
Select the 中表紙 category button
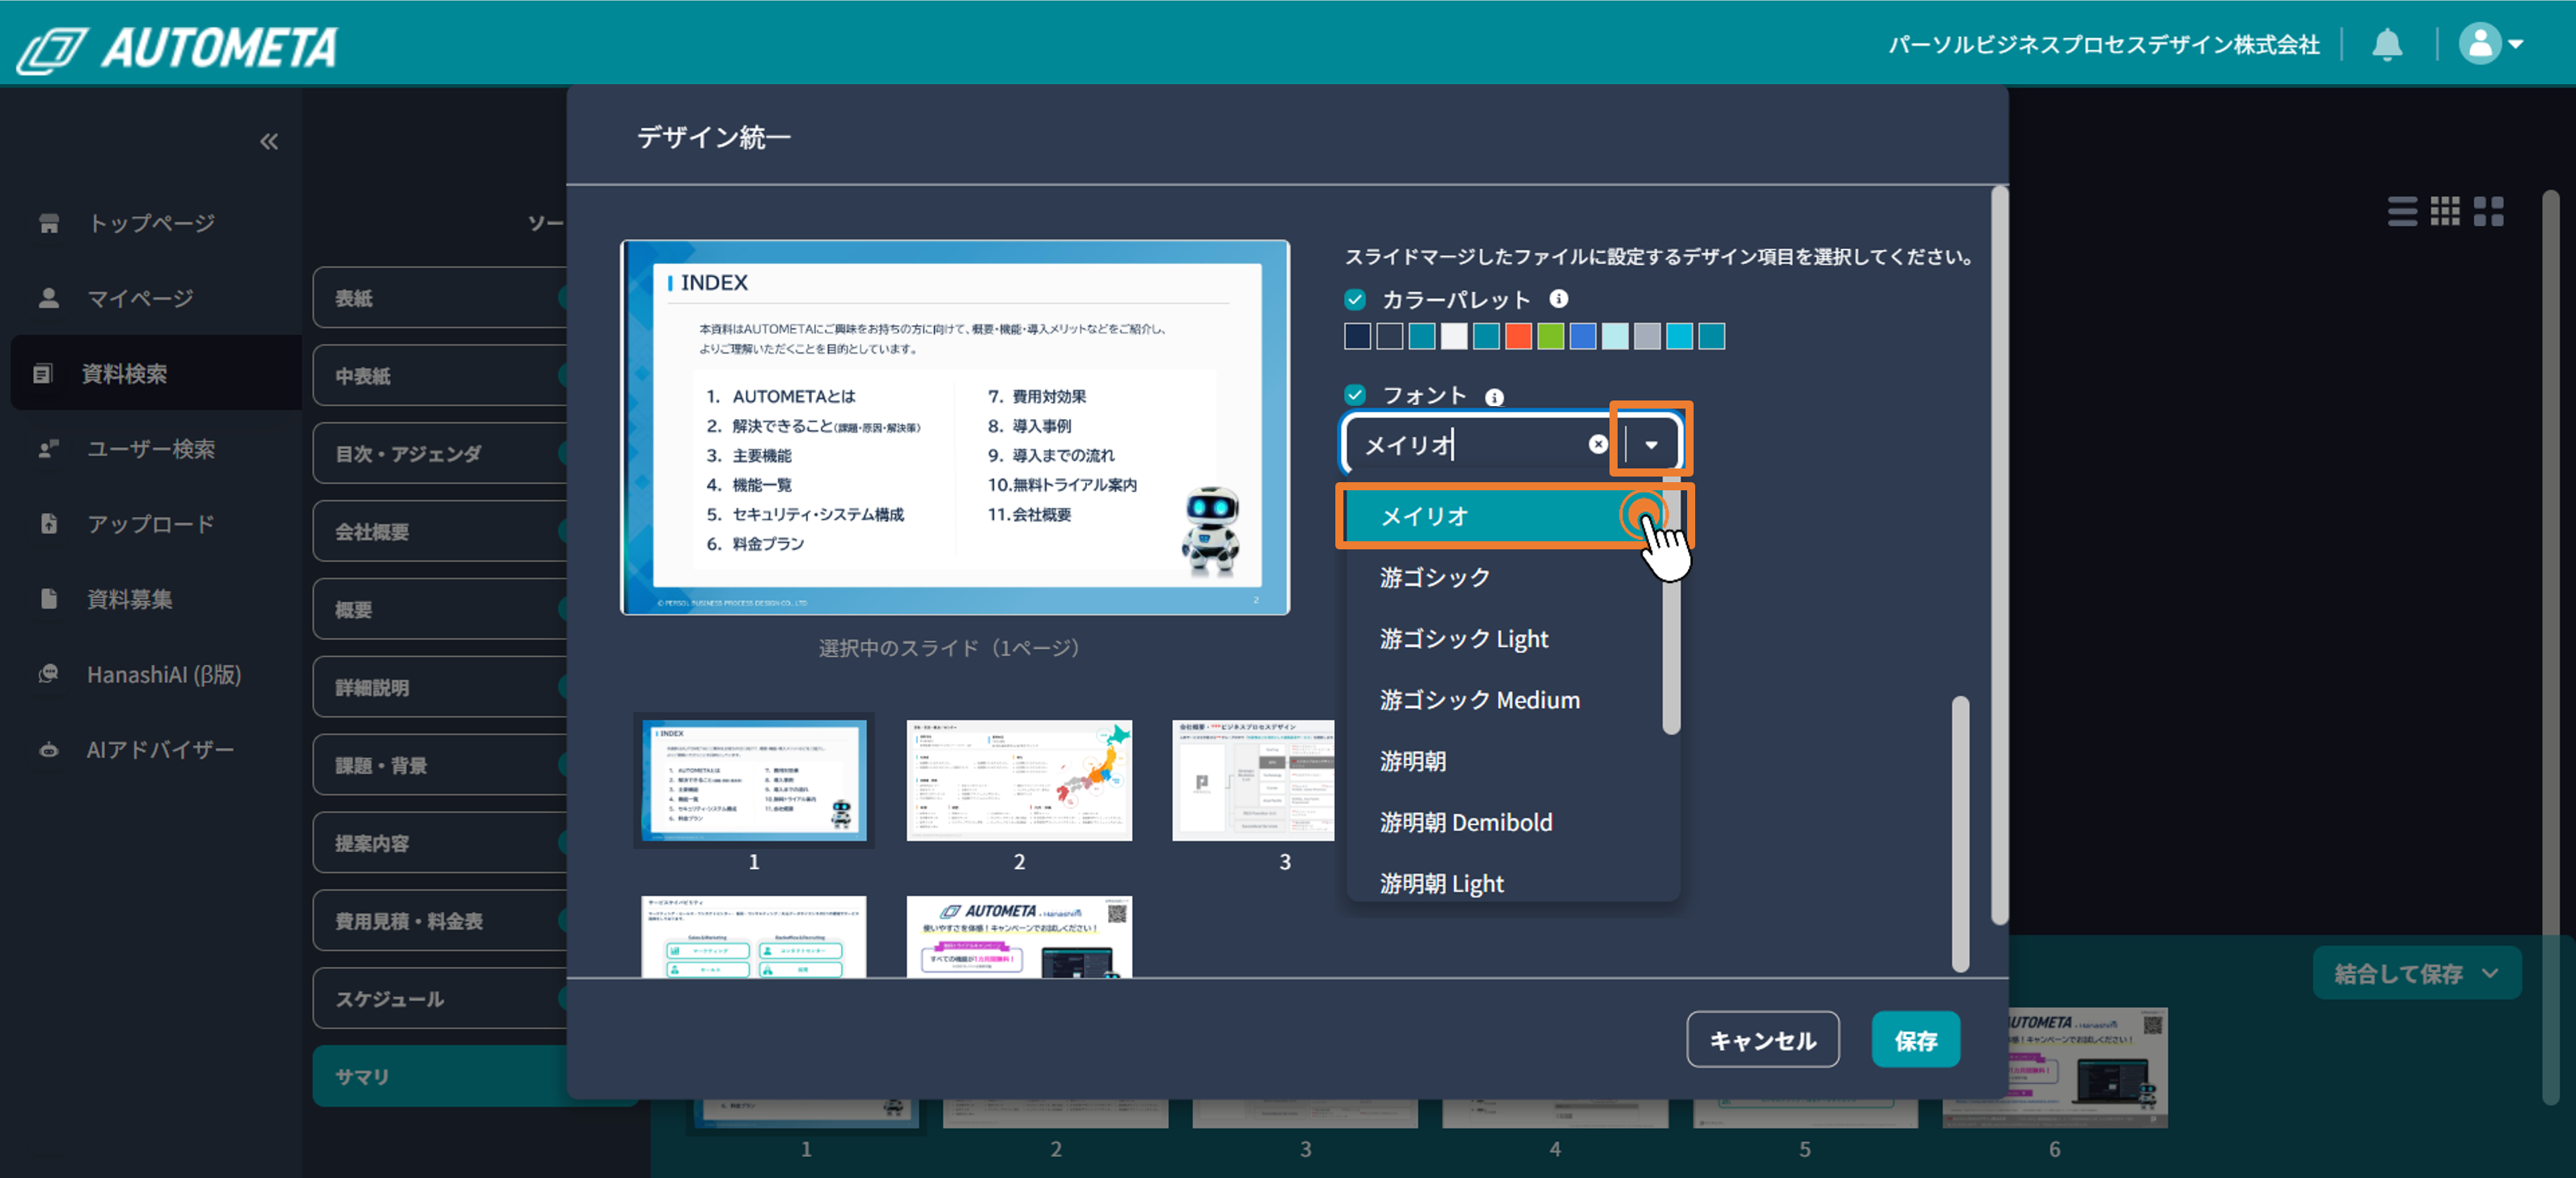(x=440, y=375)
